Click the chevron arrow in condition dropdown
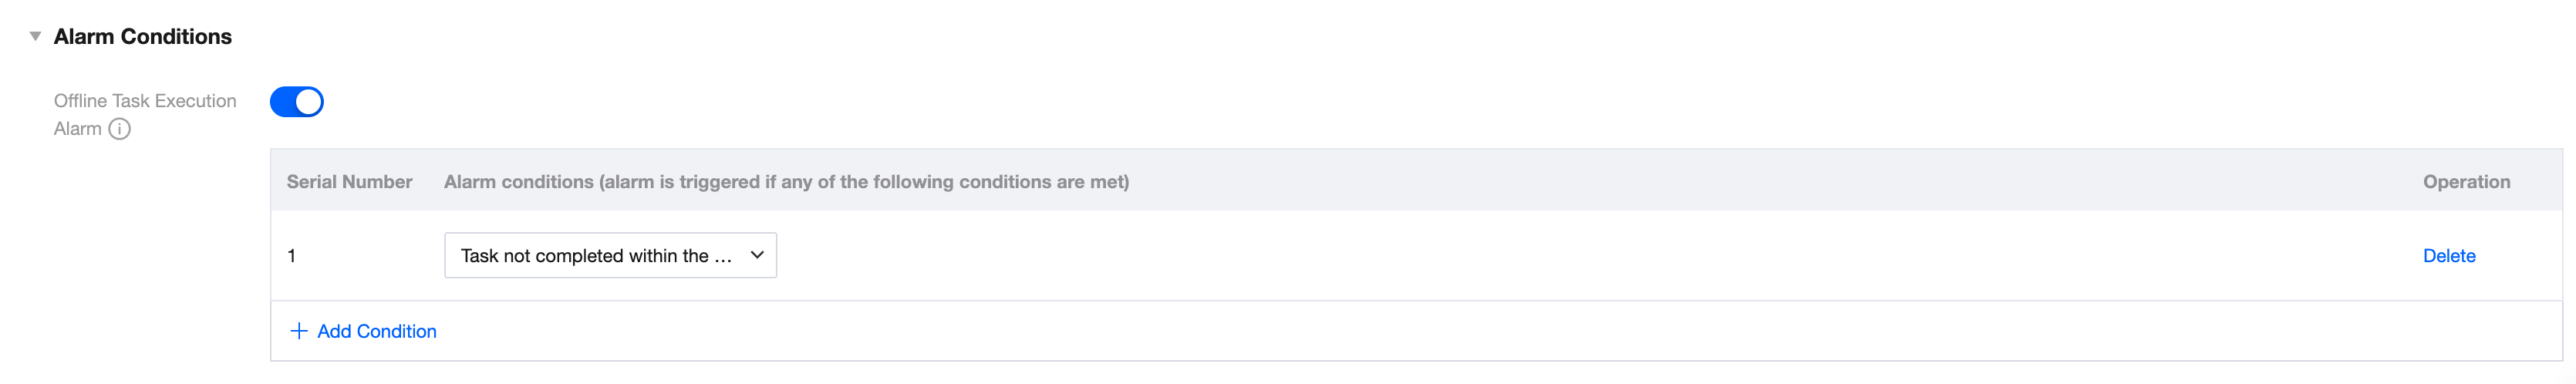This screenshot has width=2576, height=384. pos(757,255)
